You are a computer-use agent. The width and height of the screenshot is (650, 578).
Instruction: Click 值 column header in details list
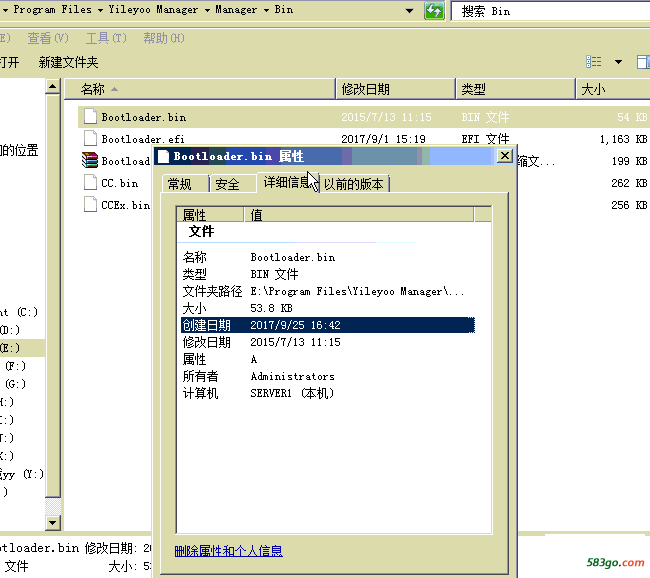coord(359,214)
